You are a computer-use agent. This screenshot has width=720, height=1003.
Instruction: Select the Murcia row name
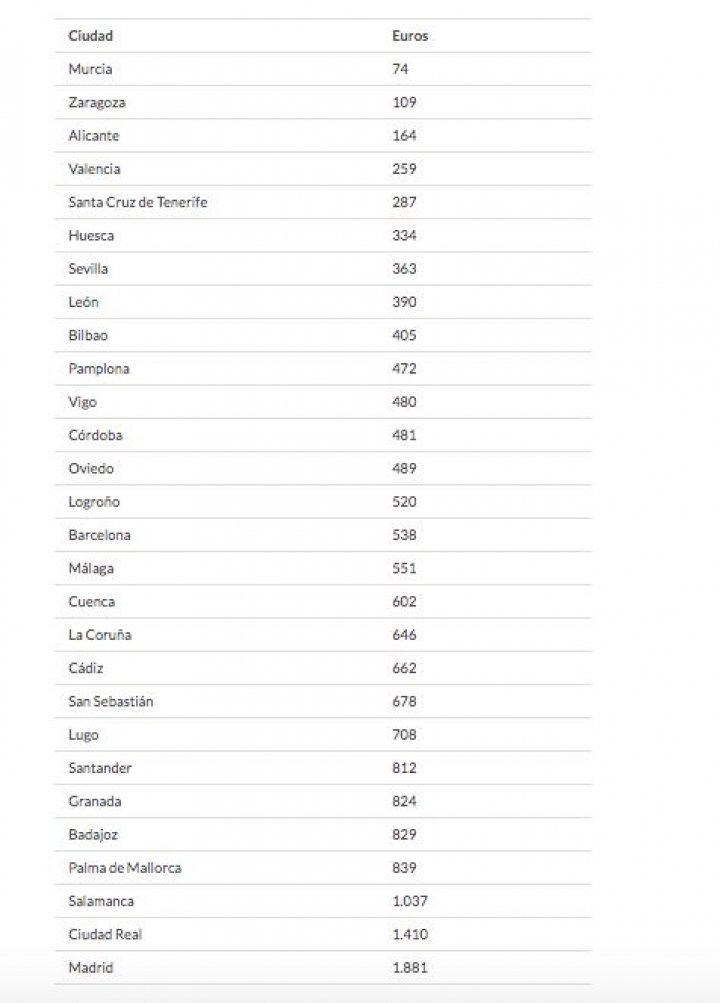pyautogui.click(x=90, y=69)
